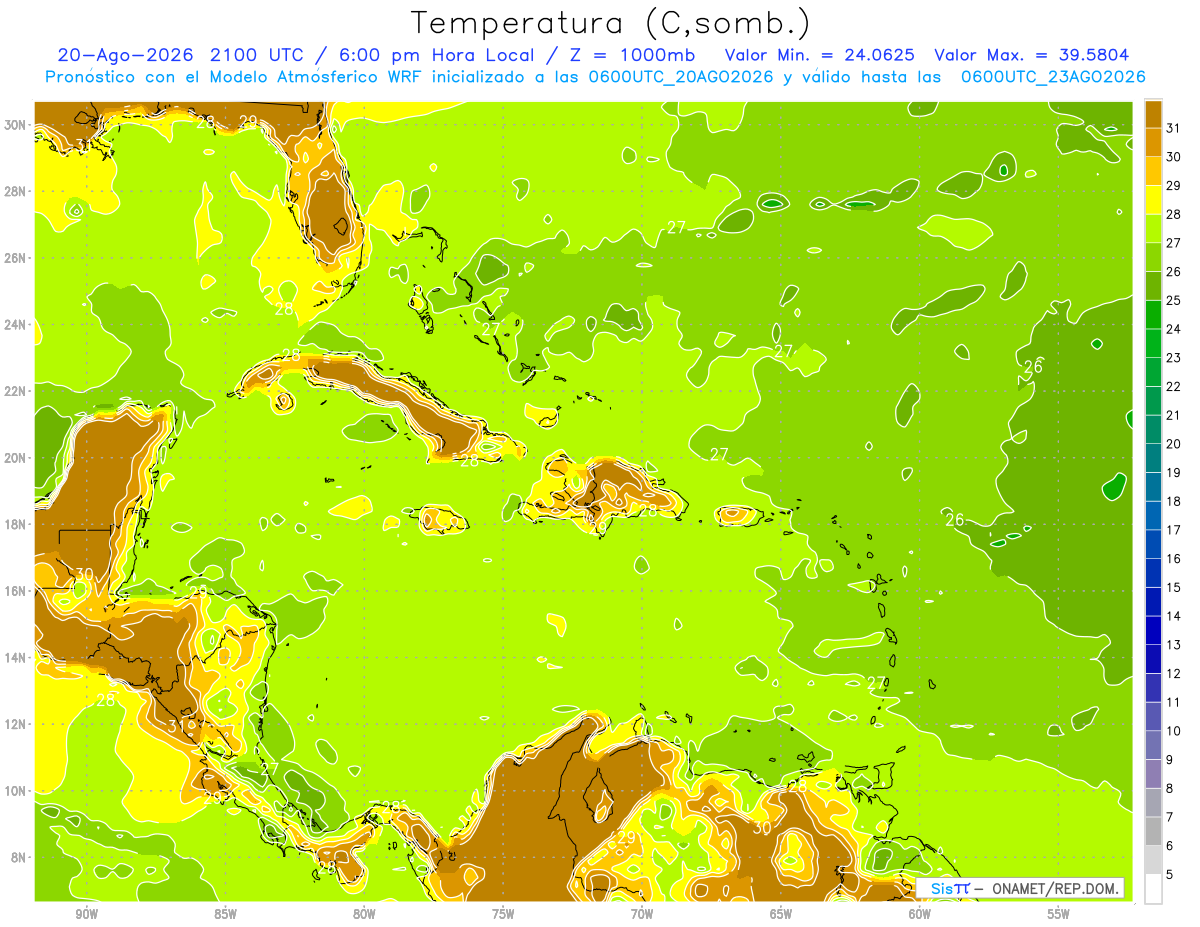This screenshot has width=1200, height=927.
Task: Click the 'Temperatura (C,somb.)' chart title
Action: point(611,23)
